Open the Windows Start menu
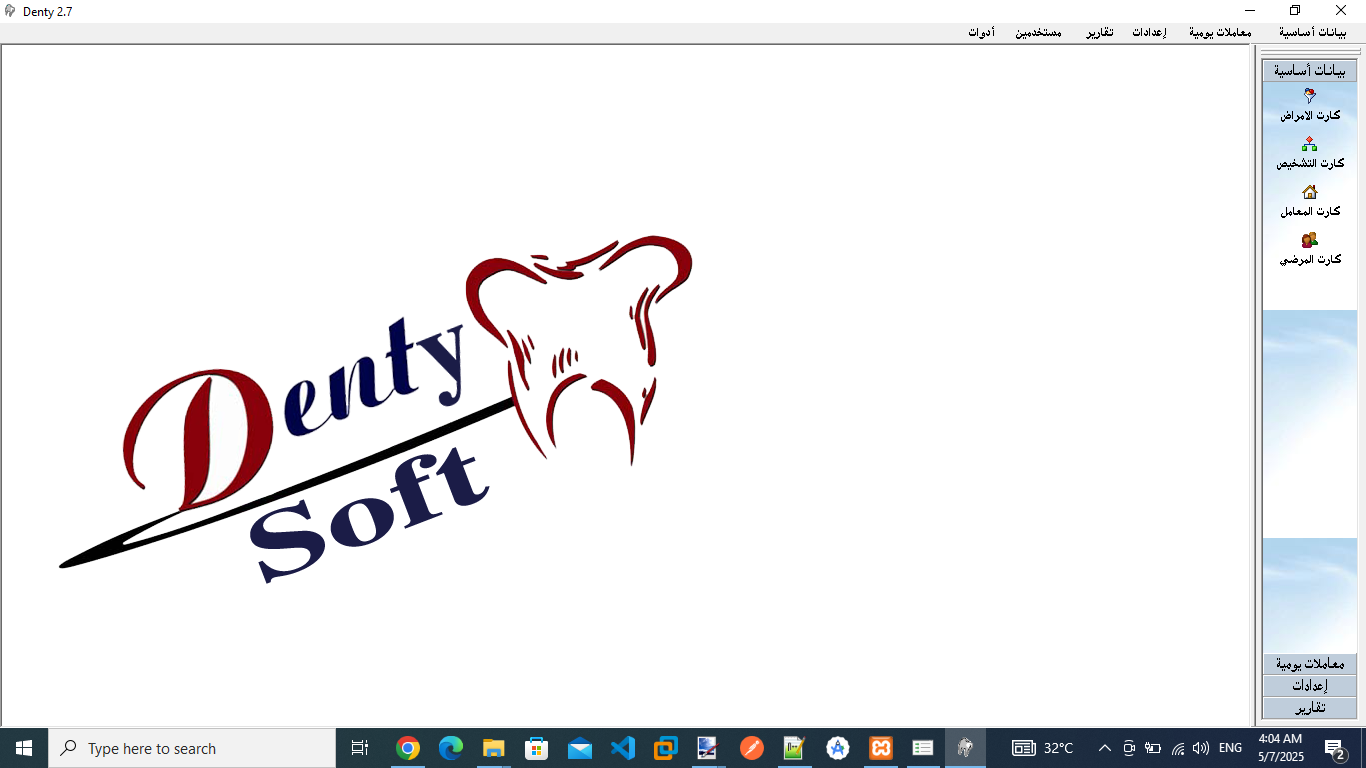 (24, 748)
